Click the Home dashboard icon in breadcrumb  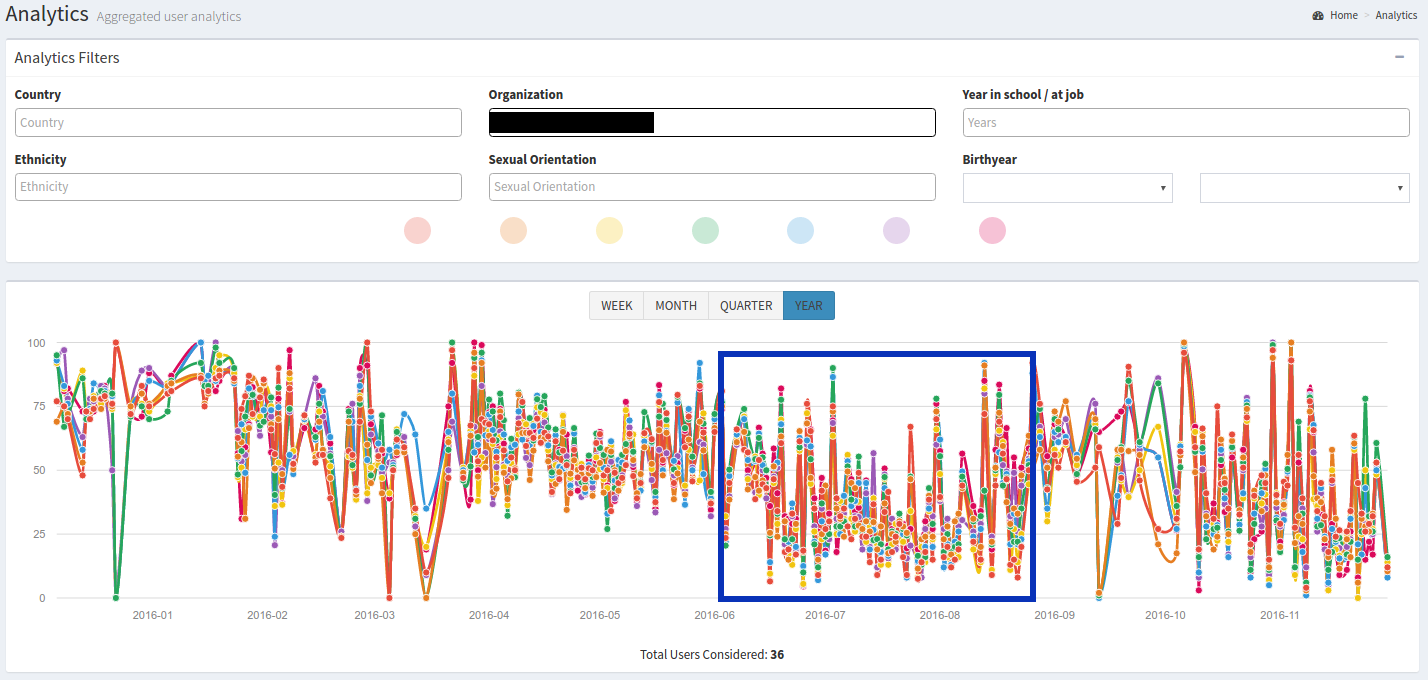point(1318,16)
